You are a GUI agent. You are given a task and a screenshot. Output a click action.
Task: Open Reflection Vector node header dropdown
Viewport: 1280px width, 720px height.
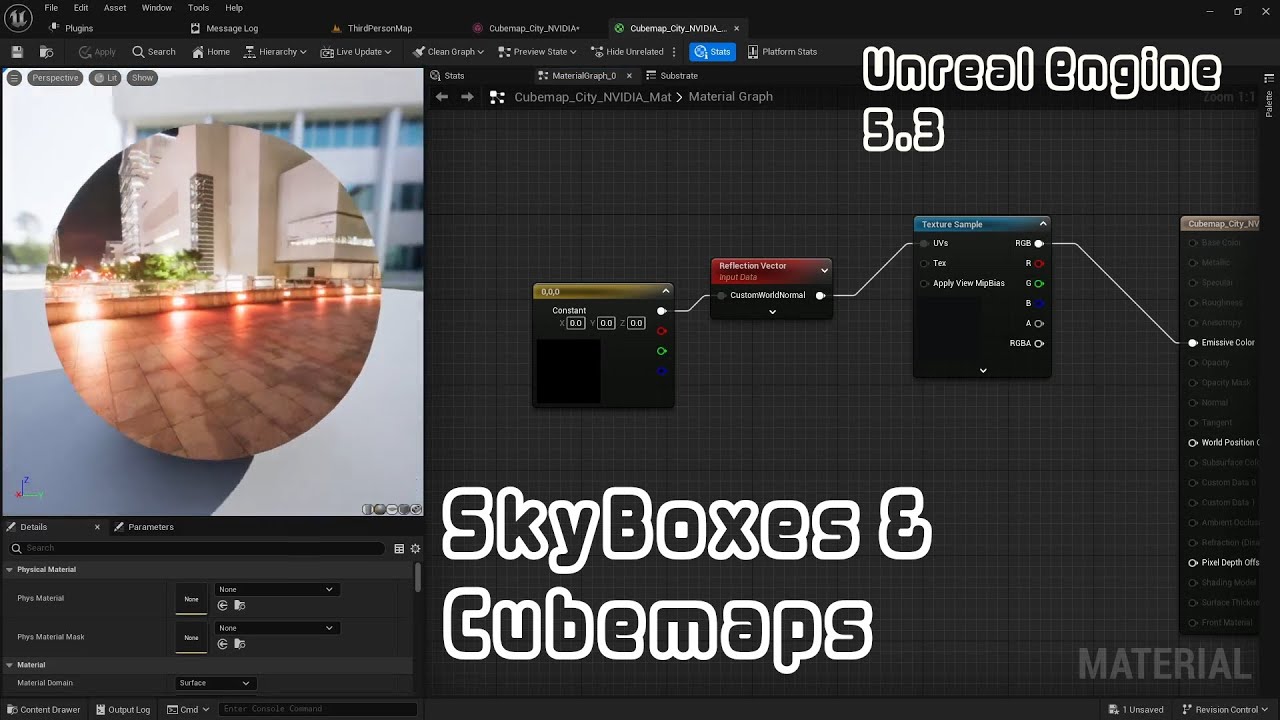(x=824, y=270)
